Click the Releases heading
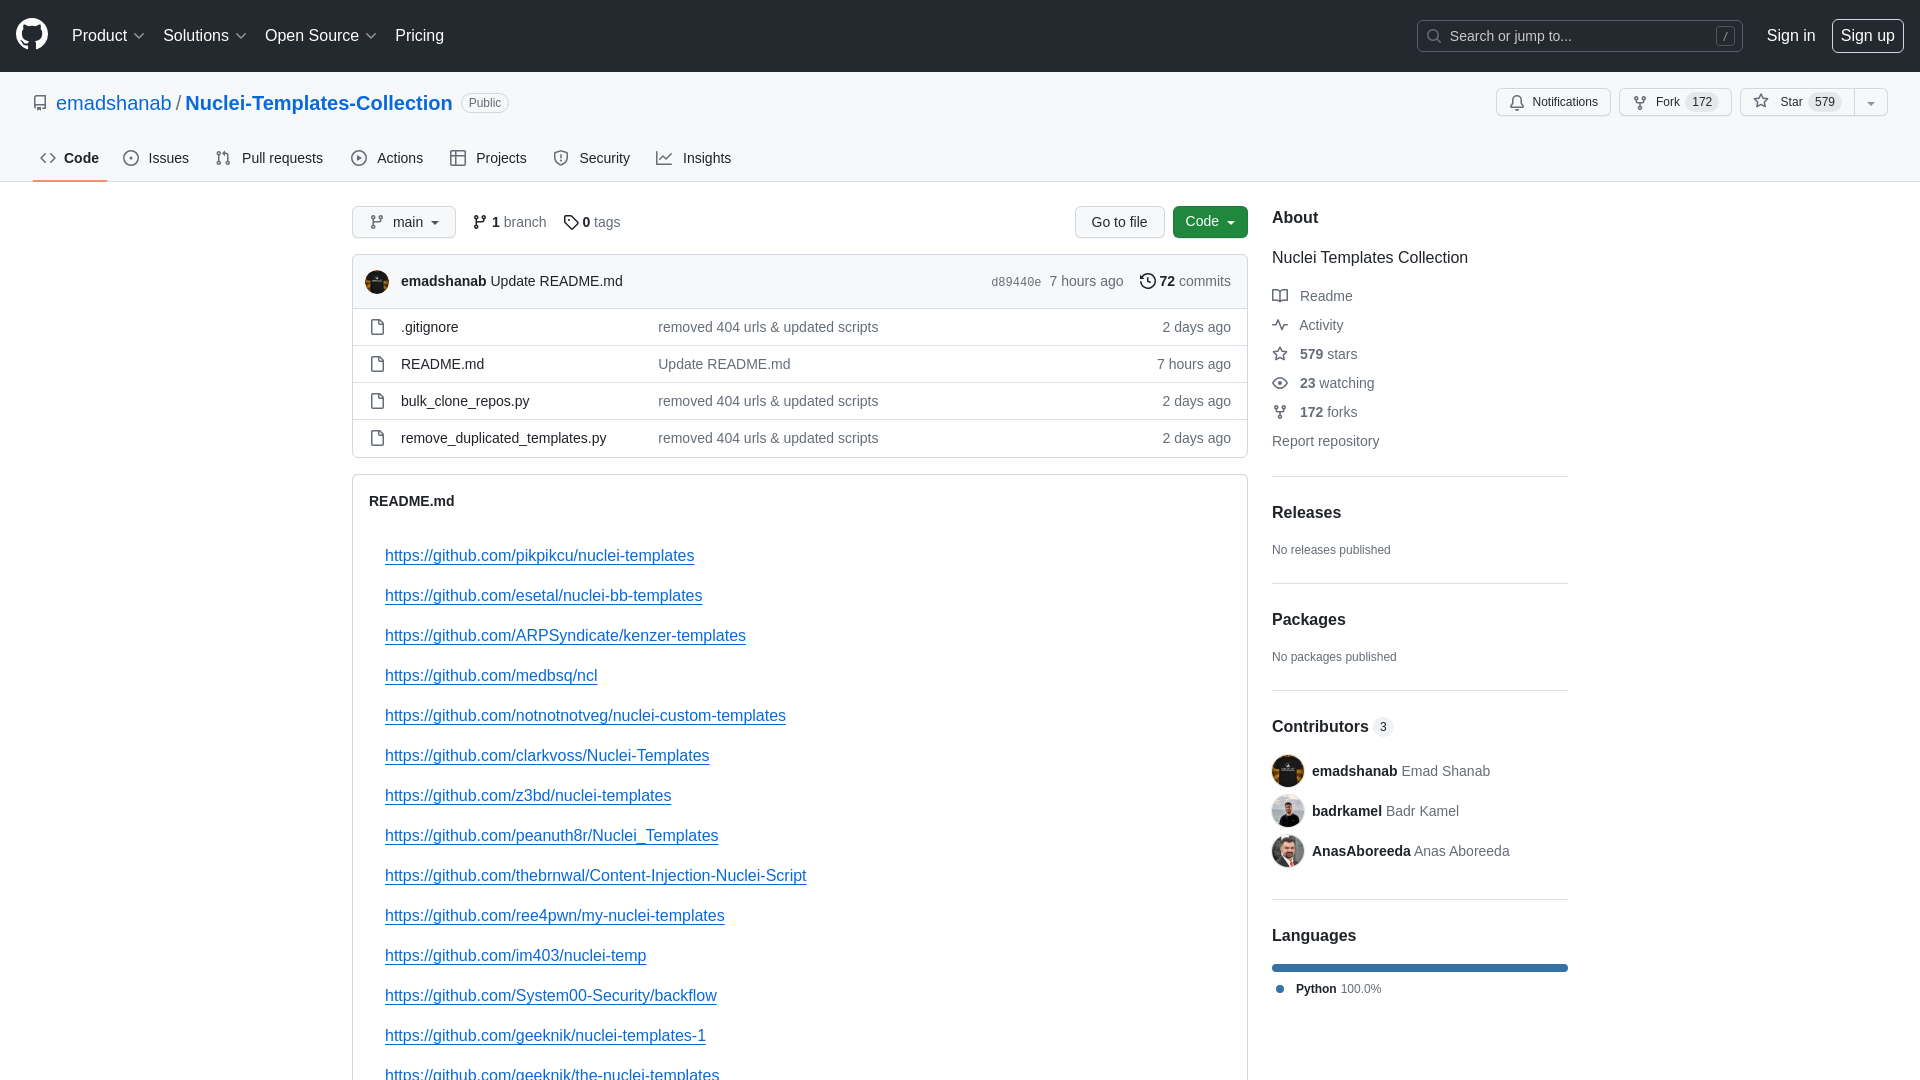This screenshot has width=1920, height=1080. click(1306, 513)
